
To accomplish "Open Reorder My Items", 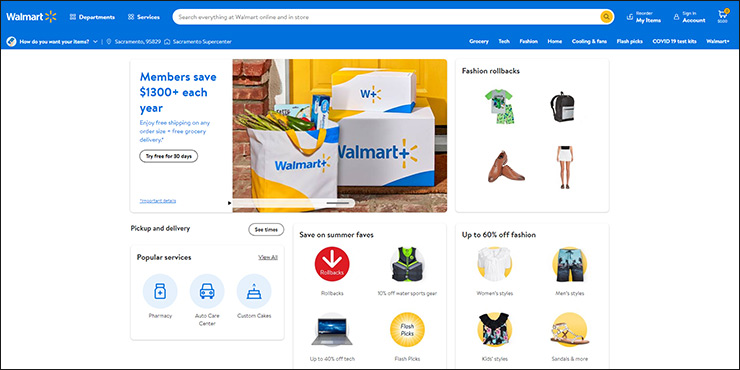I will pyautogui.click(x=644, y=17).
